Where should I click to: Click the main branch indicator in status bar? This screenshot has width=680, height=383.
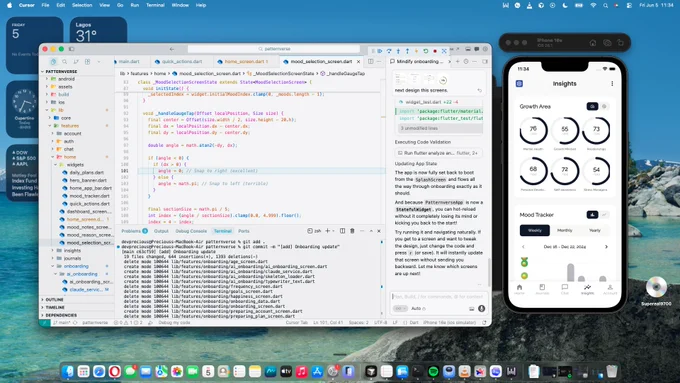click(61, 323)
